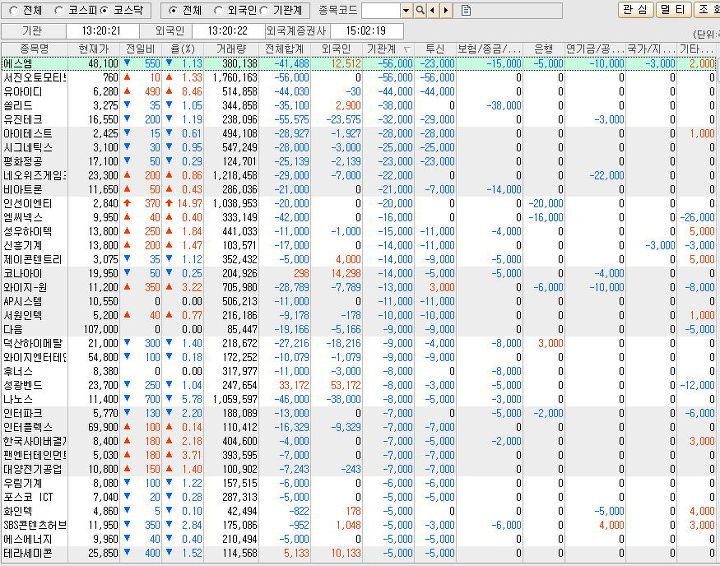Click the 기관 time label
This screenshot has height=566, width=720.
pyautogui.click(x=32, y=31)
